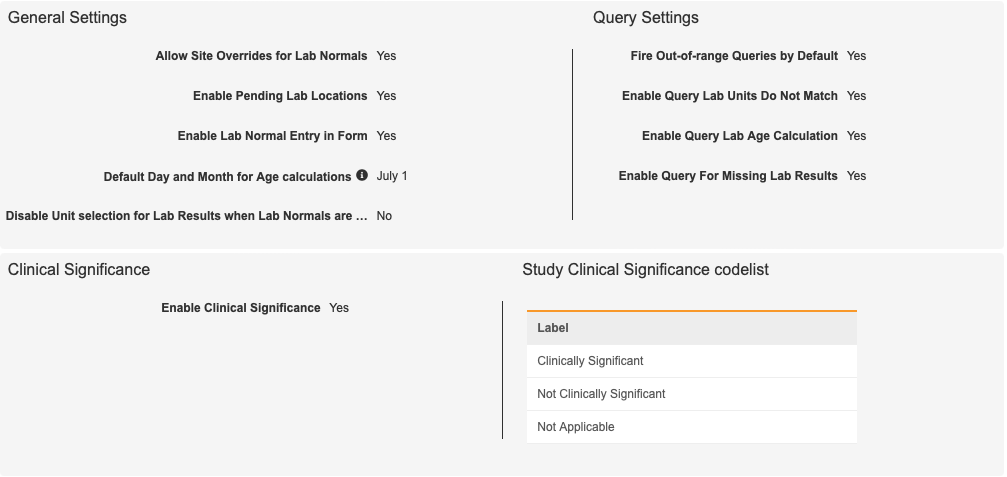This screenshot has height=477, width=1007.
Task: Click the truncated Disable Unit selection label
Action: [186, 216]
